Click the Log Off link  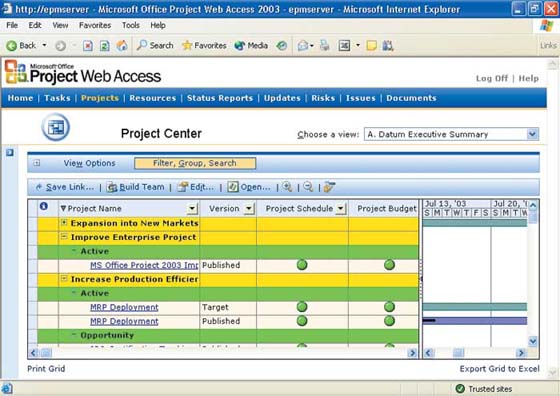tap(492, 78)
